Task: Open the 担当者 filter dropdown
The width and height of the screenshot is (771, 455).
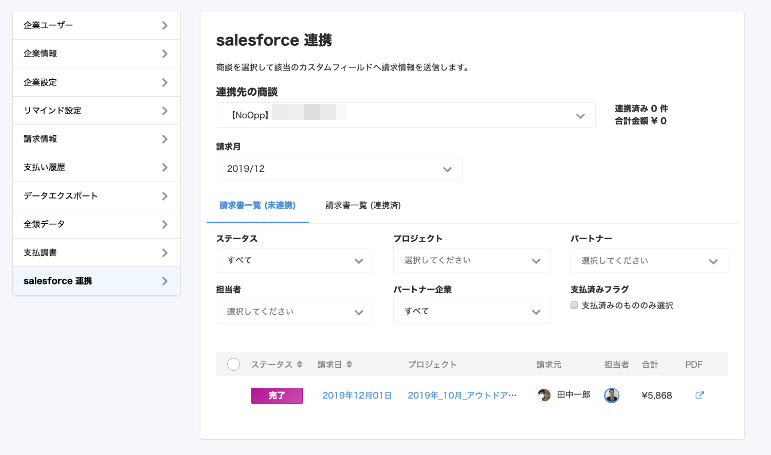Action: pos(295,312)
